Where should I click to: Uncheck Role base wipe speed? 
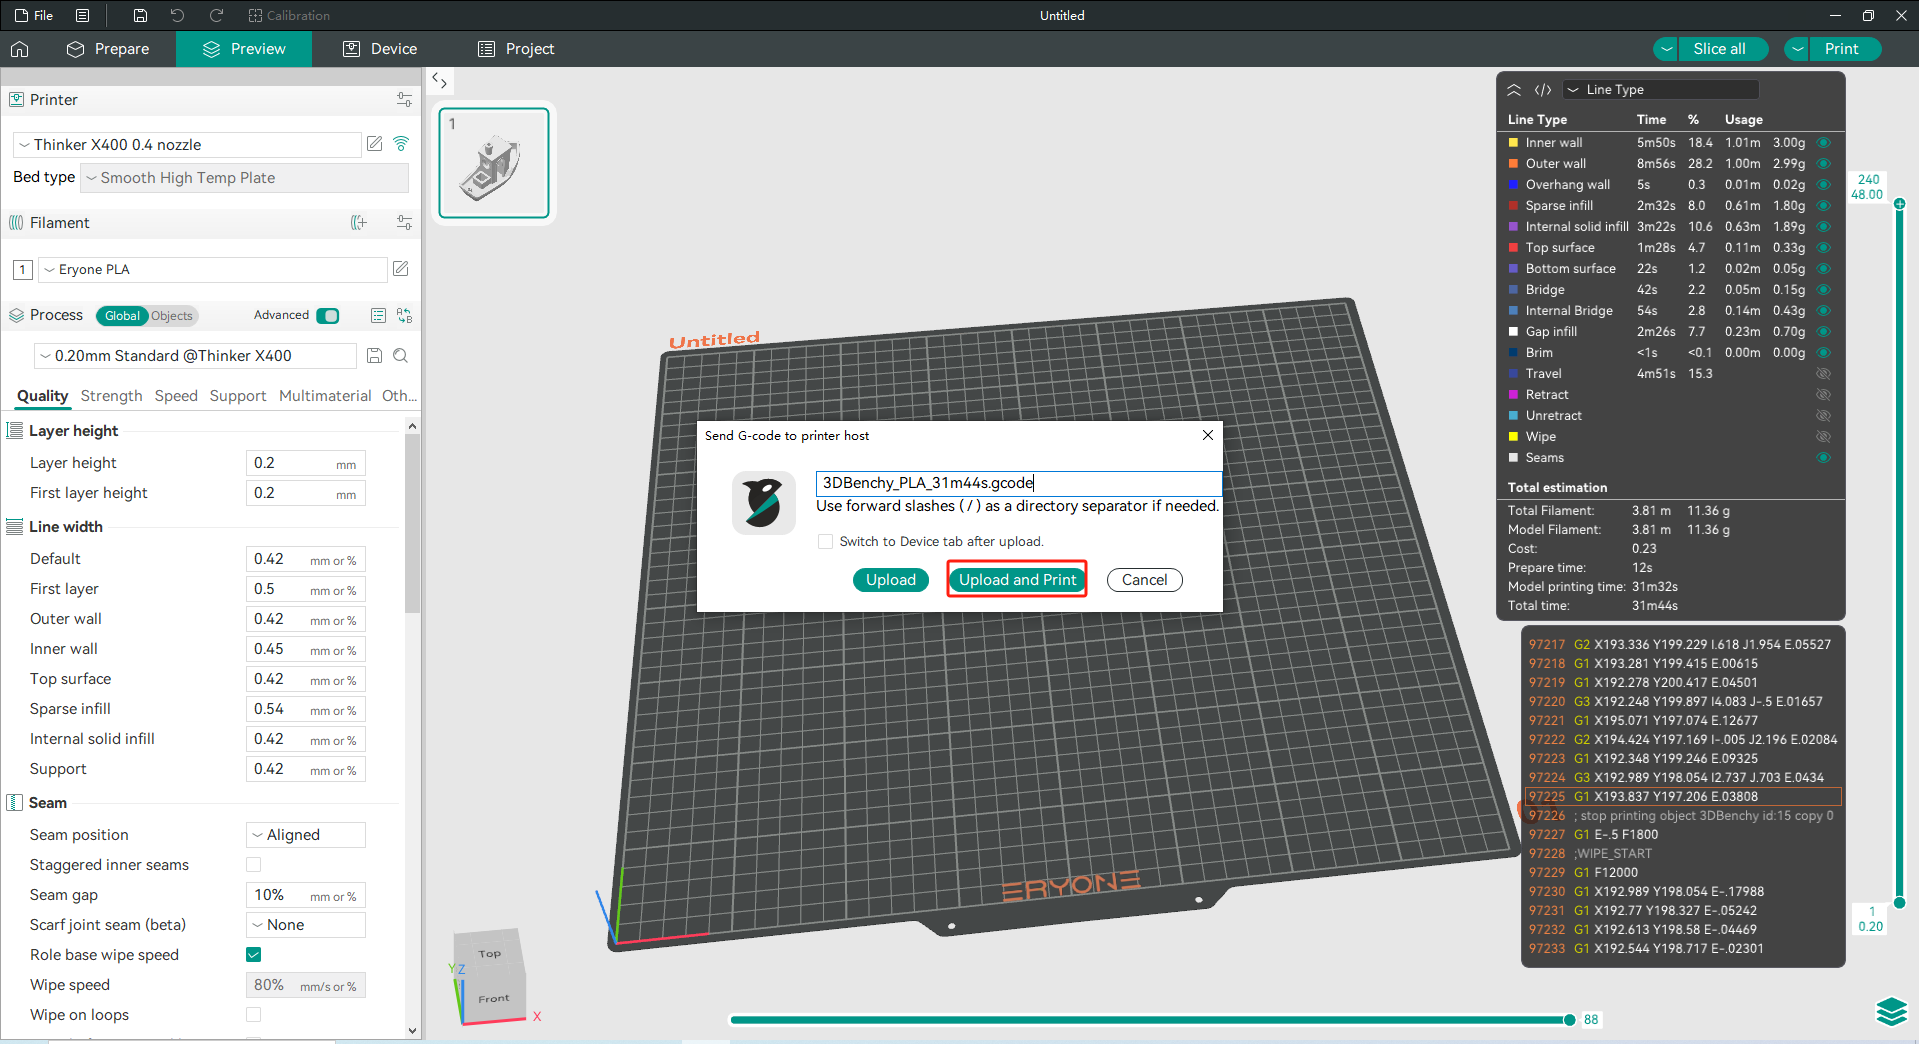coord(254,955)
